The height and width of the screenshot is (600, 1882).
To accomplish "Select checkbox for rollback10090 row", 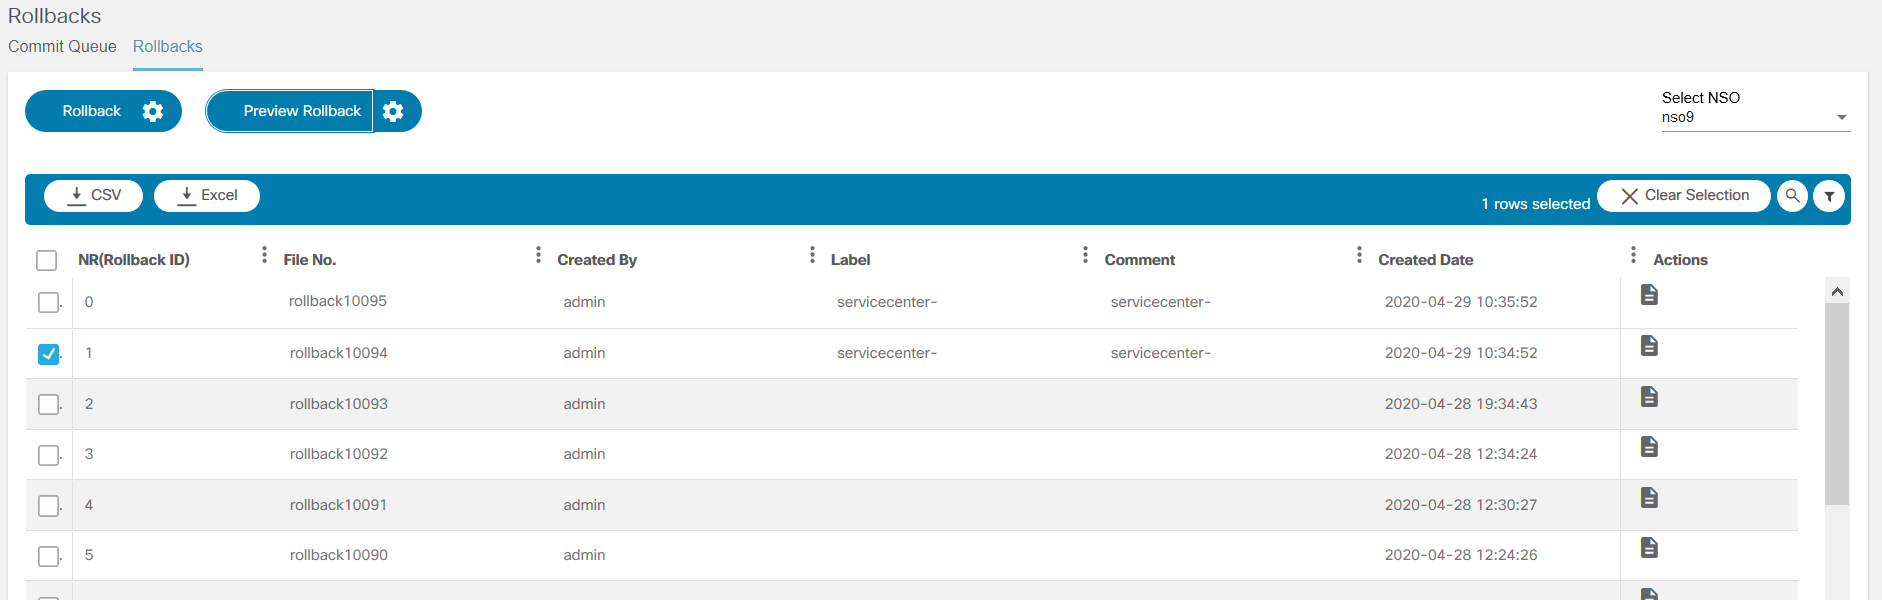I will pos(48,556).
